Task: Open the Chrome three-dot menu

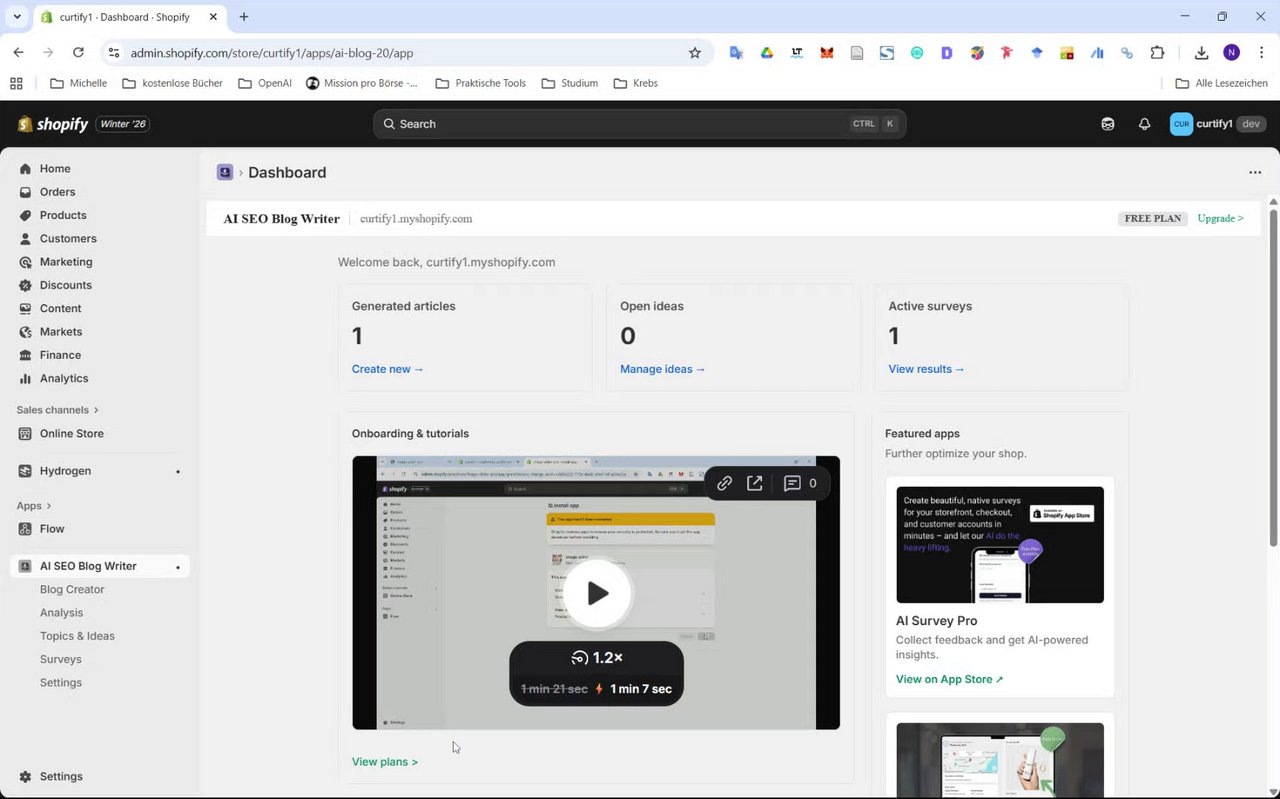Action: click(x=1261, y=53)
